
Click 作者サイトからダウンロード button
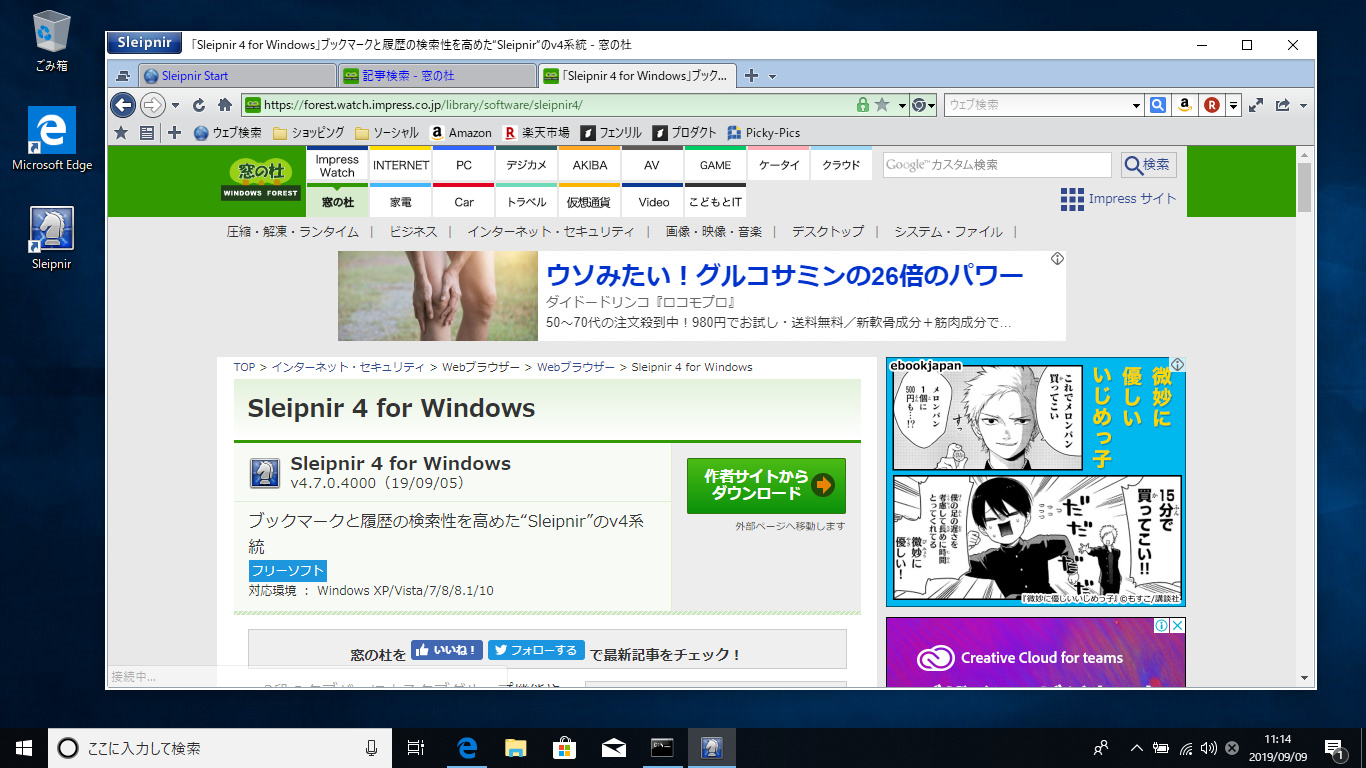tap(766, 485)
